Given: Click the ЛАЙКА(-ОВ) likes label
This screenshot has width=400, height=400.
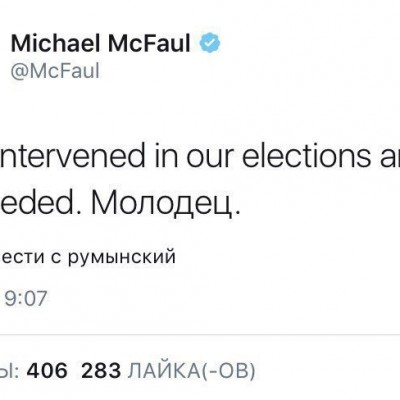Looking at the screenshot, I should pyautogui.click(x=192, y=371).
